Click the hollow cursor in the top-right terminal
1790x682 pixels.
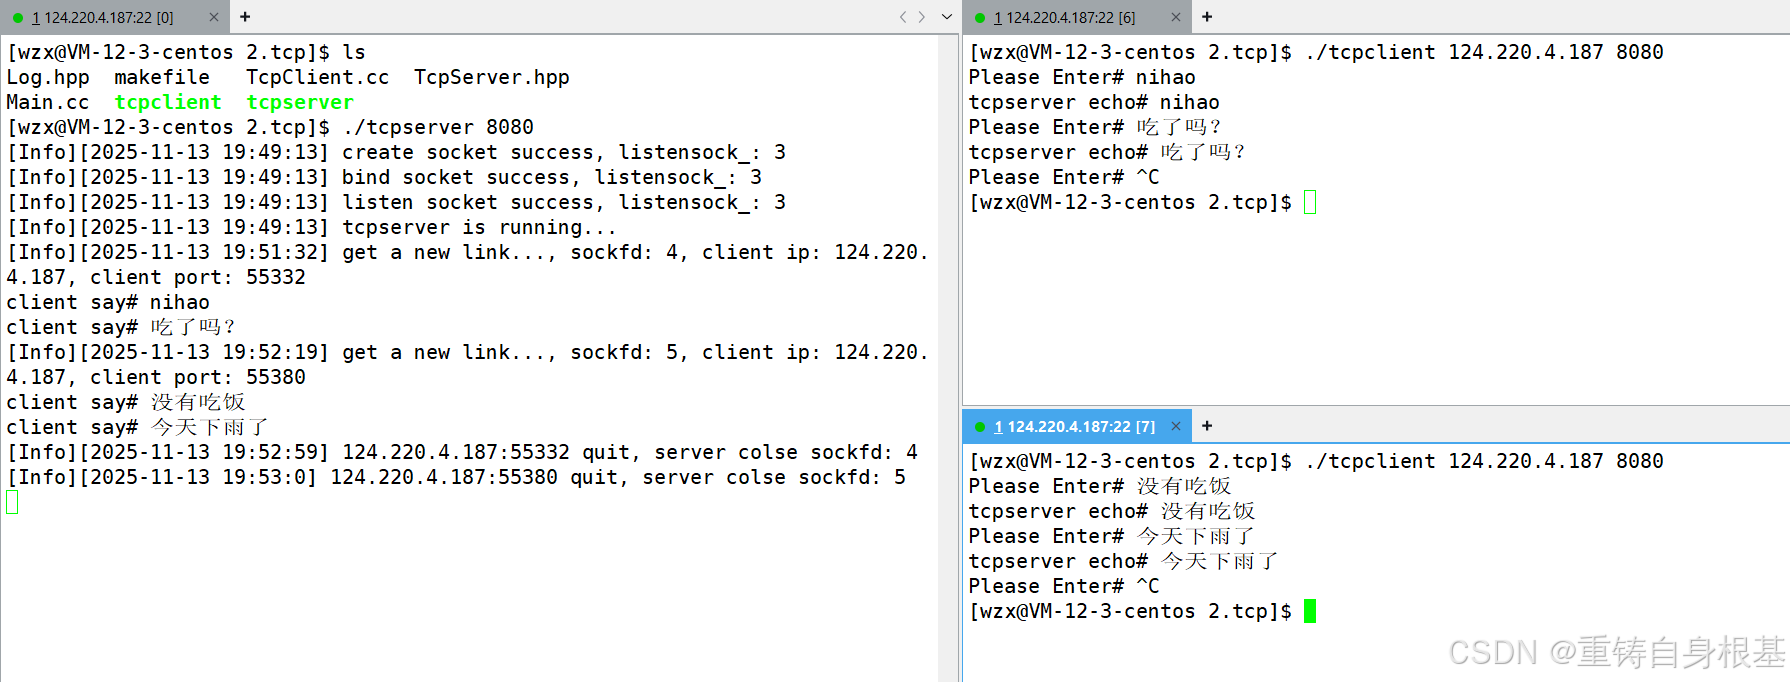pyautogui.click(x=1310, y=202)
